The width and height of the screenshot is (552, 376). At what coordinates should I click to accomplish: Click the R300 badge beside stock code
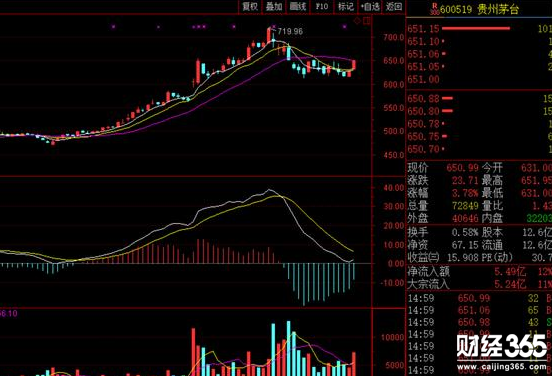click(x=435, y=9)
